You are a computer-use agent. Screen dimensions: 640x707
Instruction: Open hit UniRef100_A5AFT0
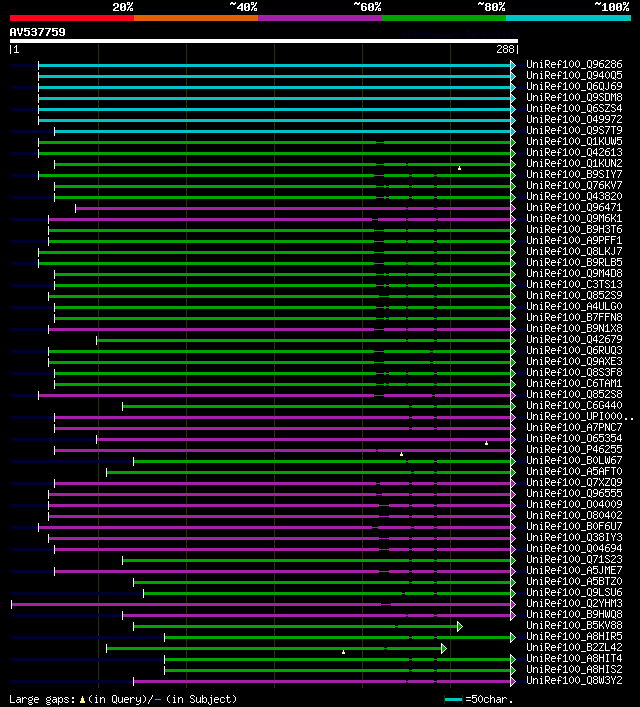pyautogui.click(x=574, y=471)
